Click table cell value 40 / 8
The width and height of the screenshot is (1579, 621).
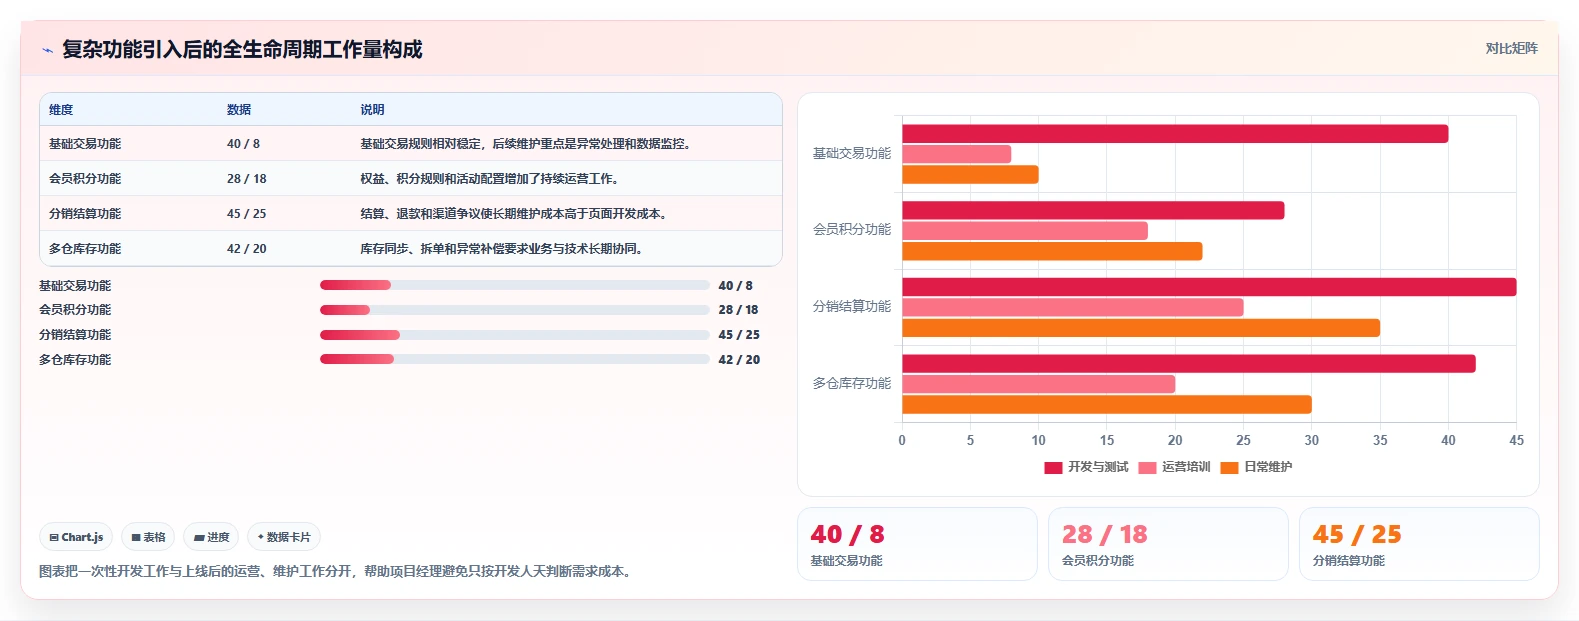click(243, 144)
